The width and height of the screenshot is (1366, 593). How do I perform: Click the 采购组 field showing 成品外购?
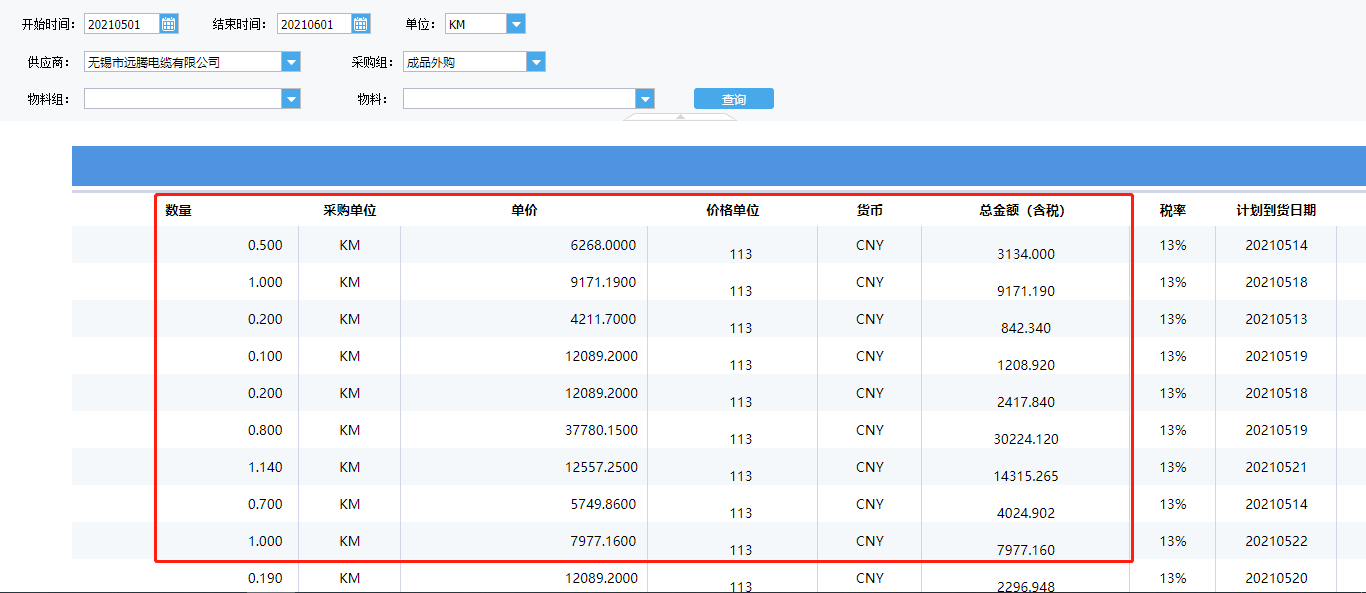click(x=465, y=62)
